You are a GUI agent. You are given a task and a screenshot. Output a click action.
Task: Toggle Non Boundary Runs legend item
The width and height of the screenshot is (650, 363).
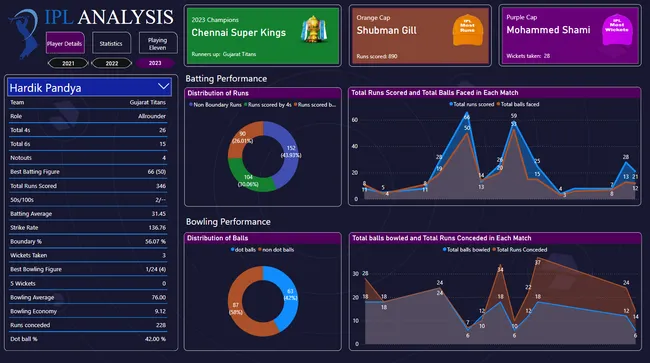[215, 105]
